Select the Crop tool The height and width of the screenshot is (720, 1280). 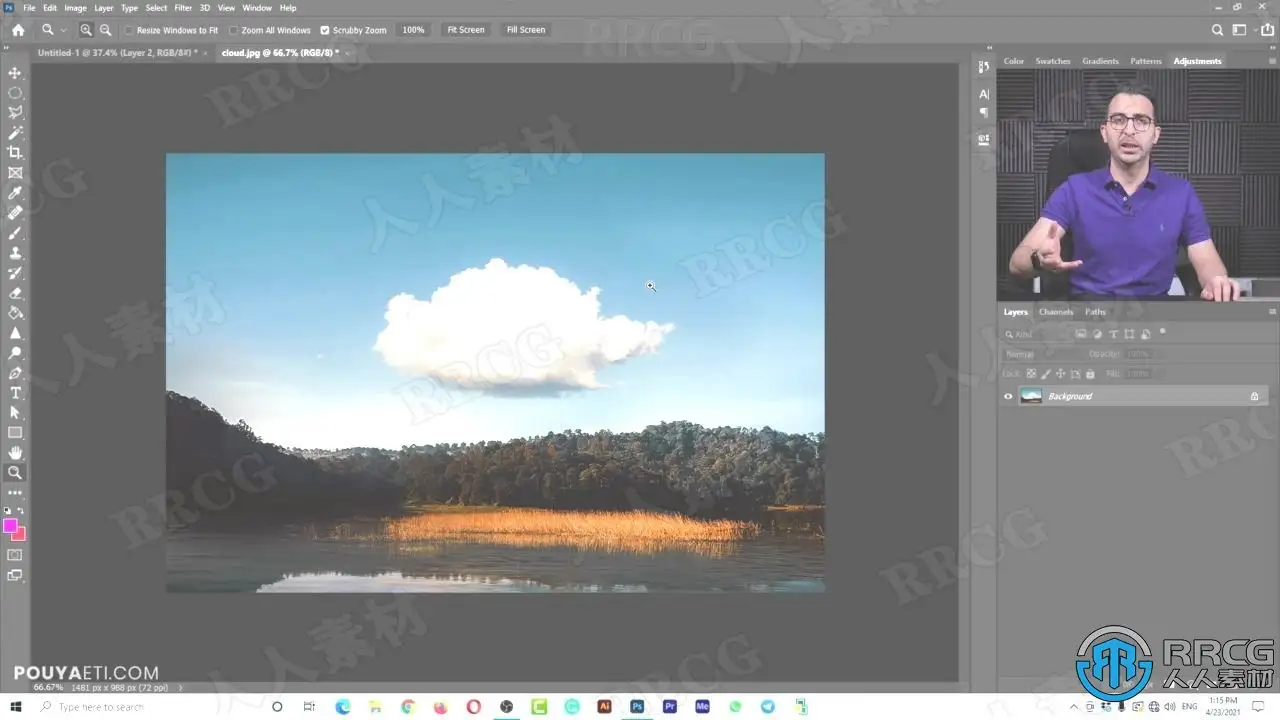coord(15,153)
